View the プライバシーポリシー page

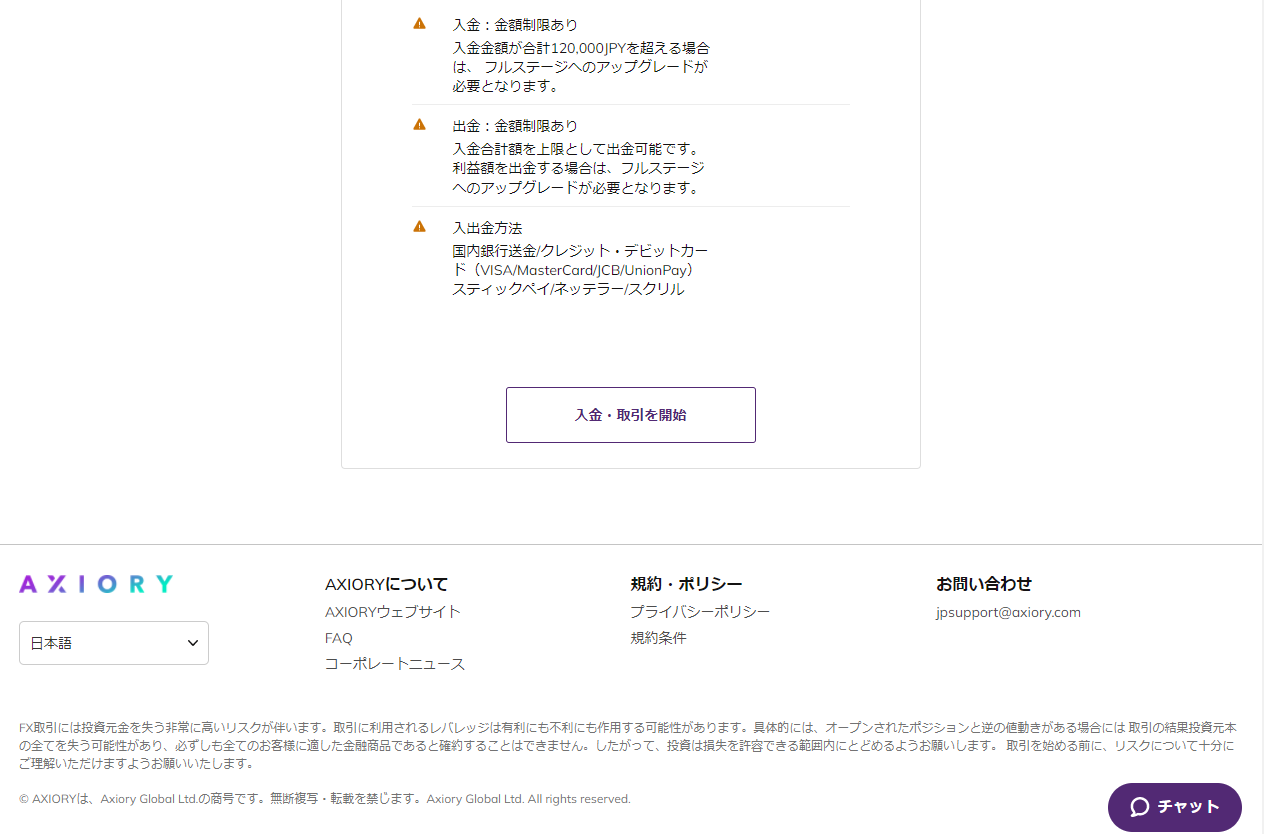click(700, 612)
